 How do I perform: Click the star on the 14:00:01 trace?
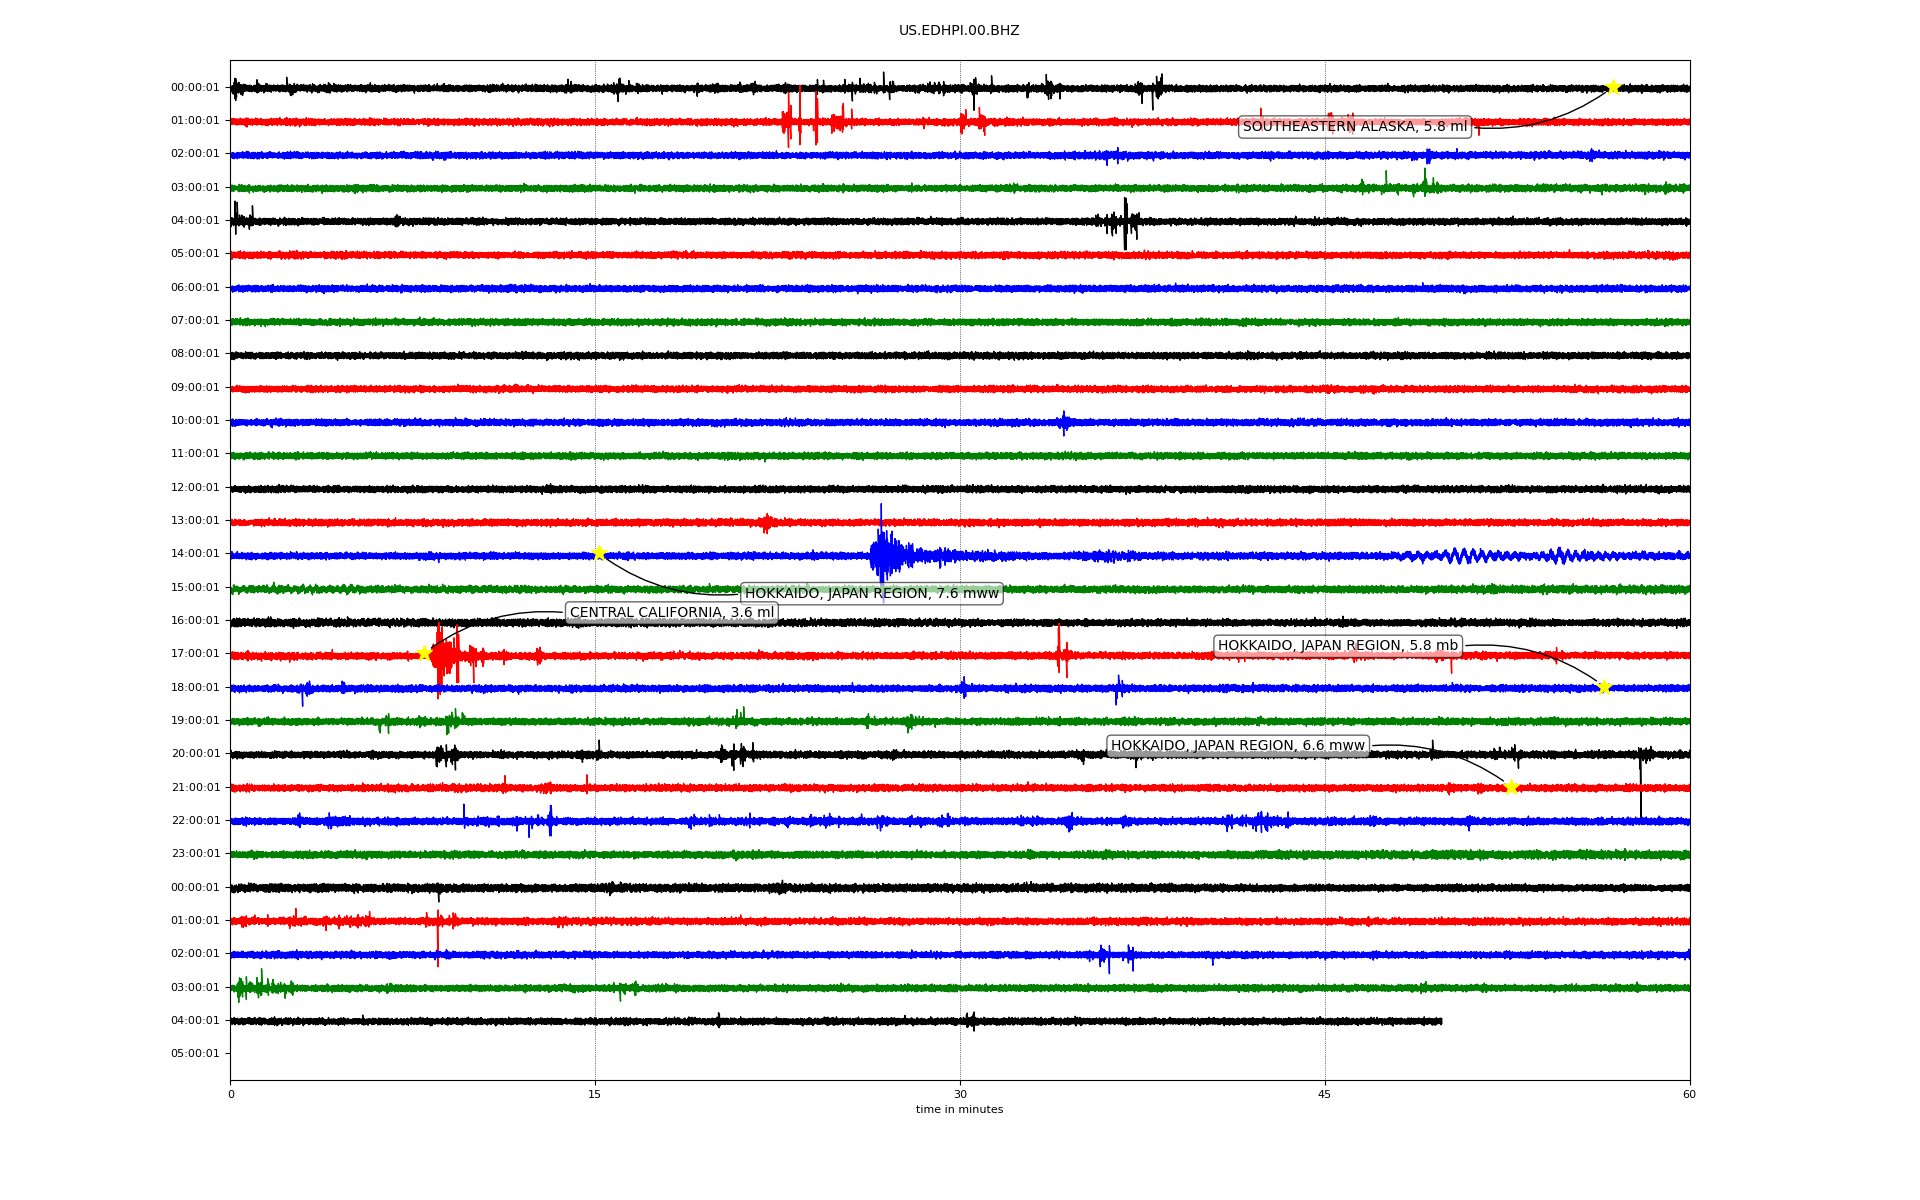(x=599, y=553)
